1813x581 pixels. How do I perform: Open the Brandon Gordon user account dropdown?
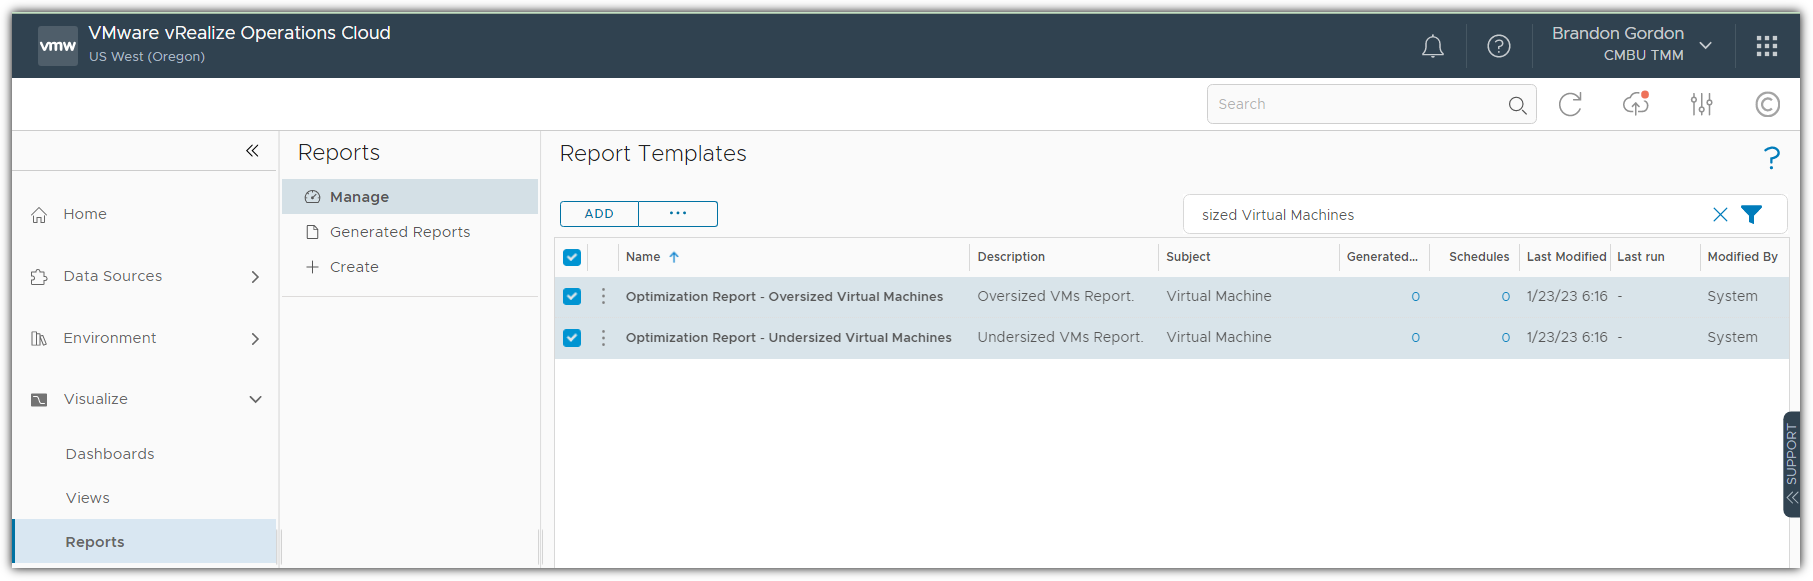[1705, 45]
